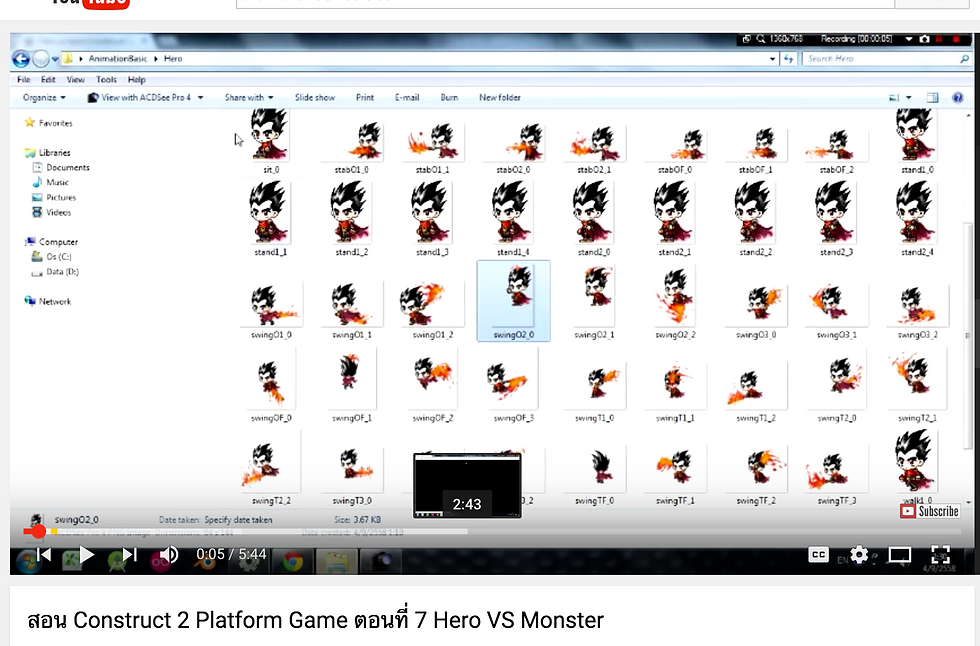Open the Help menu
This screenshot has height=646, width=980.
click(136, 80)
